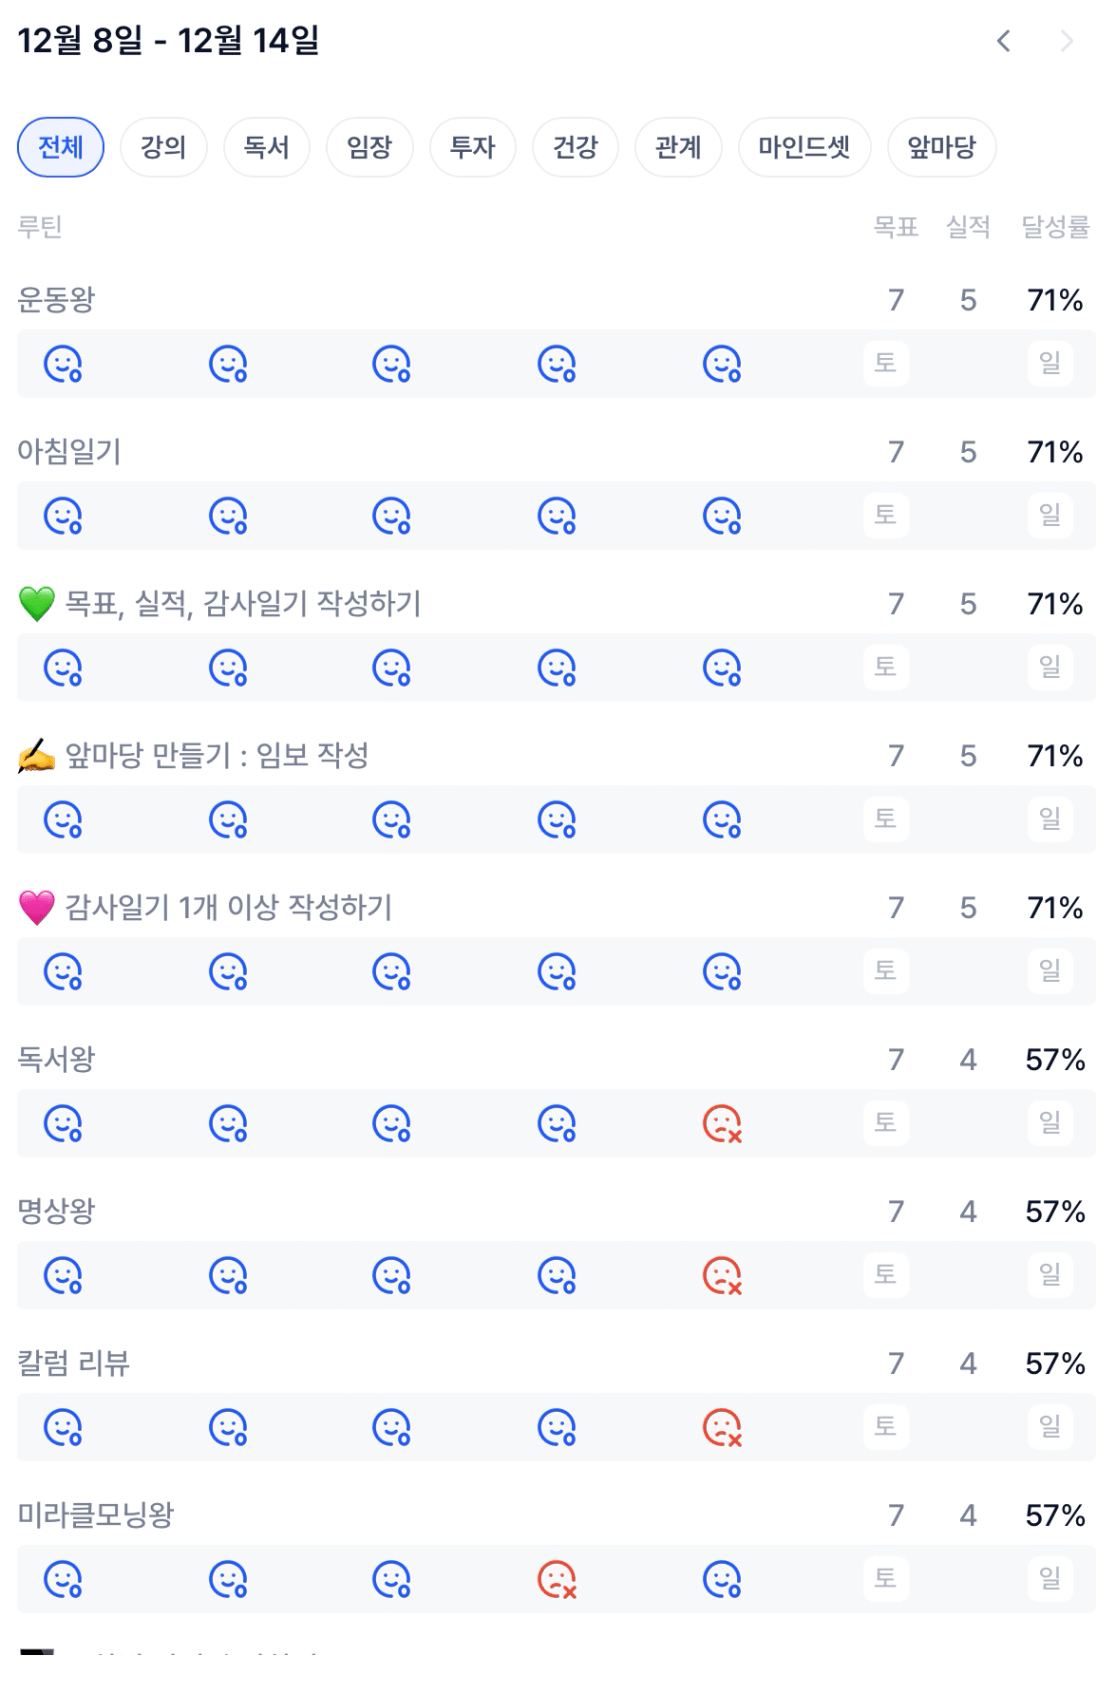Toggle the 토 day box in 운동왕 row
This screenshot has height=1693, width=1116.
click(886, 363)
